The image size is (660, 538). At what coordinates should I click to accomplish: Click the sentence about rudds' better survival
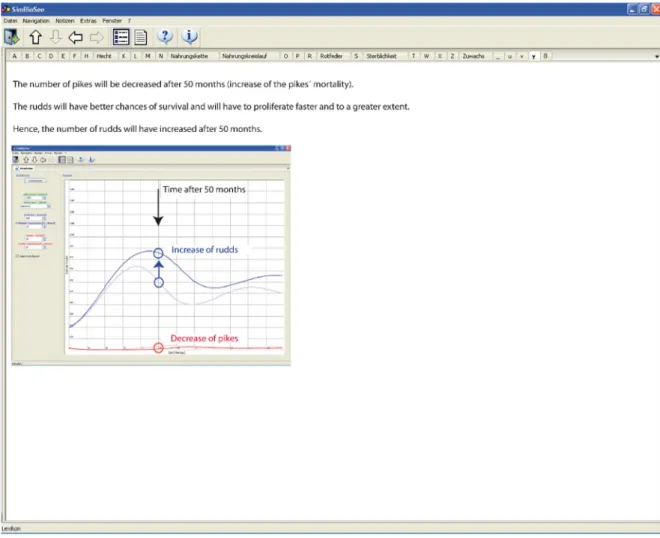pyautogui.click(x=211, y=107)
